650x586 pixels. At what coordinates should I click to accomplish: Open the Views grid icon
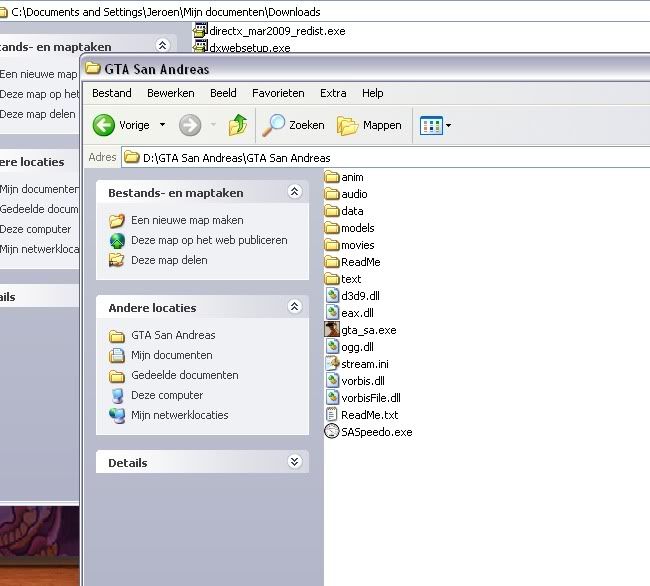431,125
